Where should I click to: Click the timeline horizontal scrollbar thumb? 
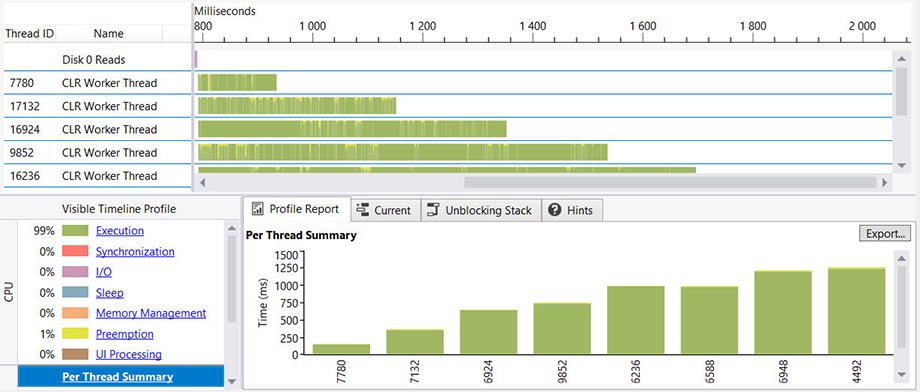click(x=671, y=183)
